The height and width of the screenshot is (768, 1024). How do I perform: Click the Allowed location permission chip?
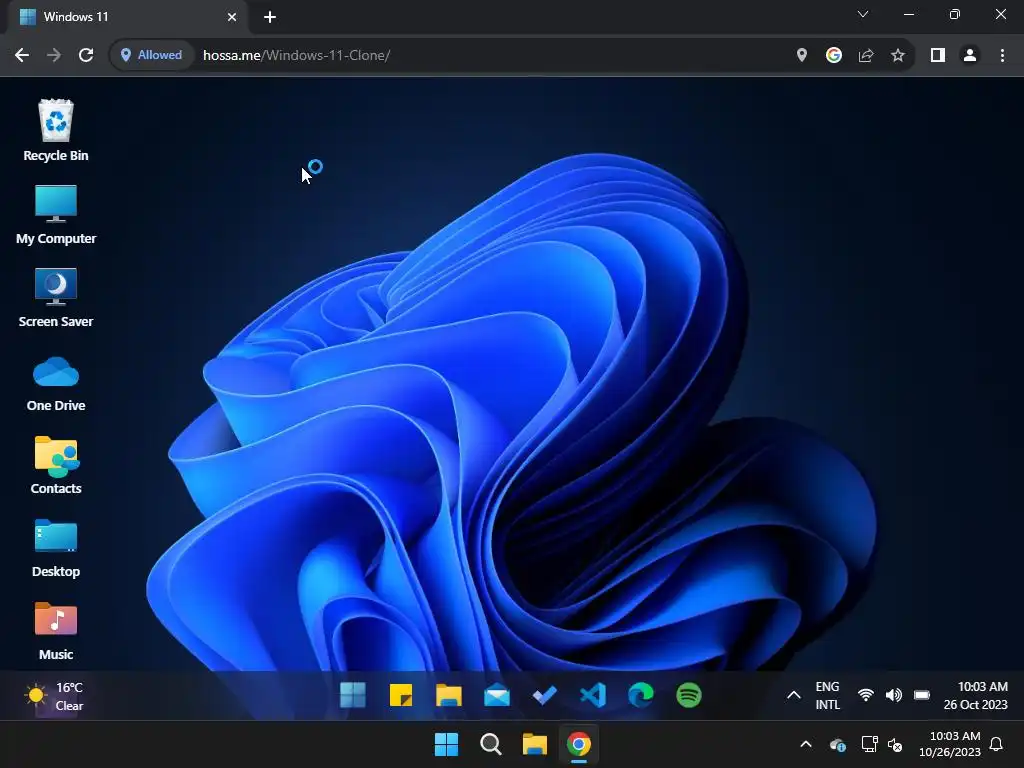click(x=152, y=56)
